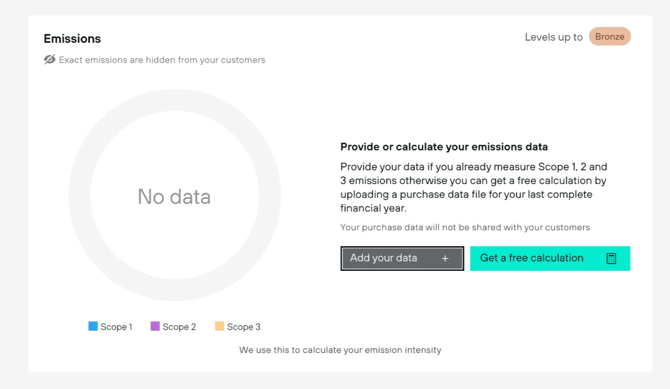
Task: Click the hidden-eye icon beside emissions notice
Action: click(50, 59)
